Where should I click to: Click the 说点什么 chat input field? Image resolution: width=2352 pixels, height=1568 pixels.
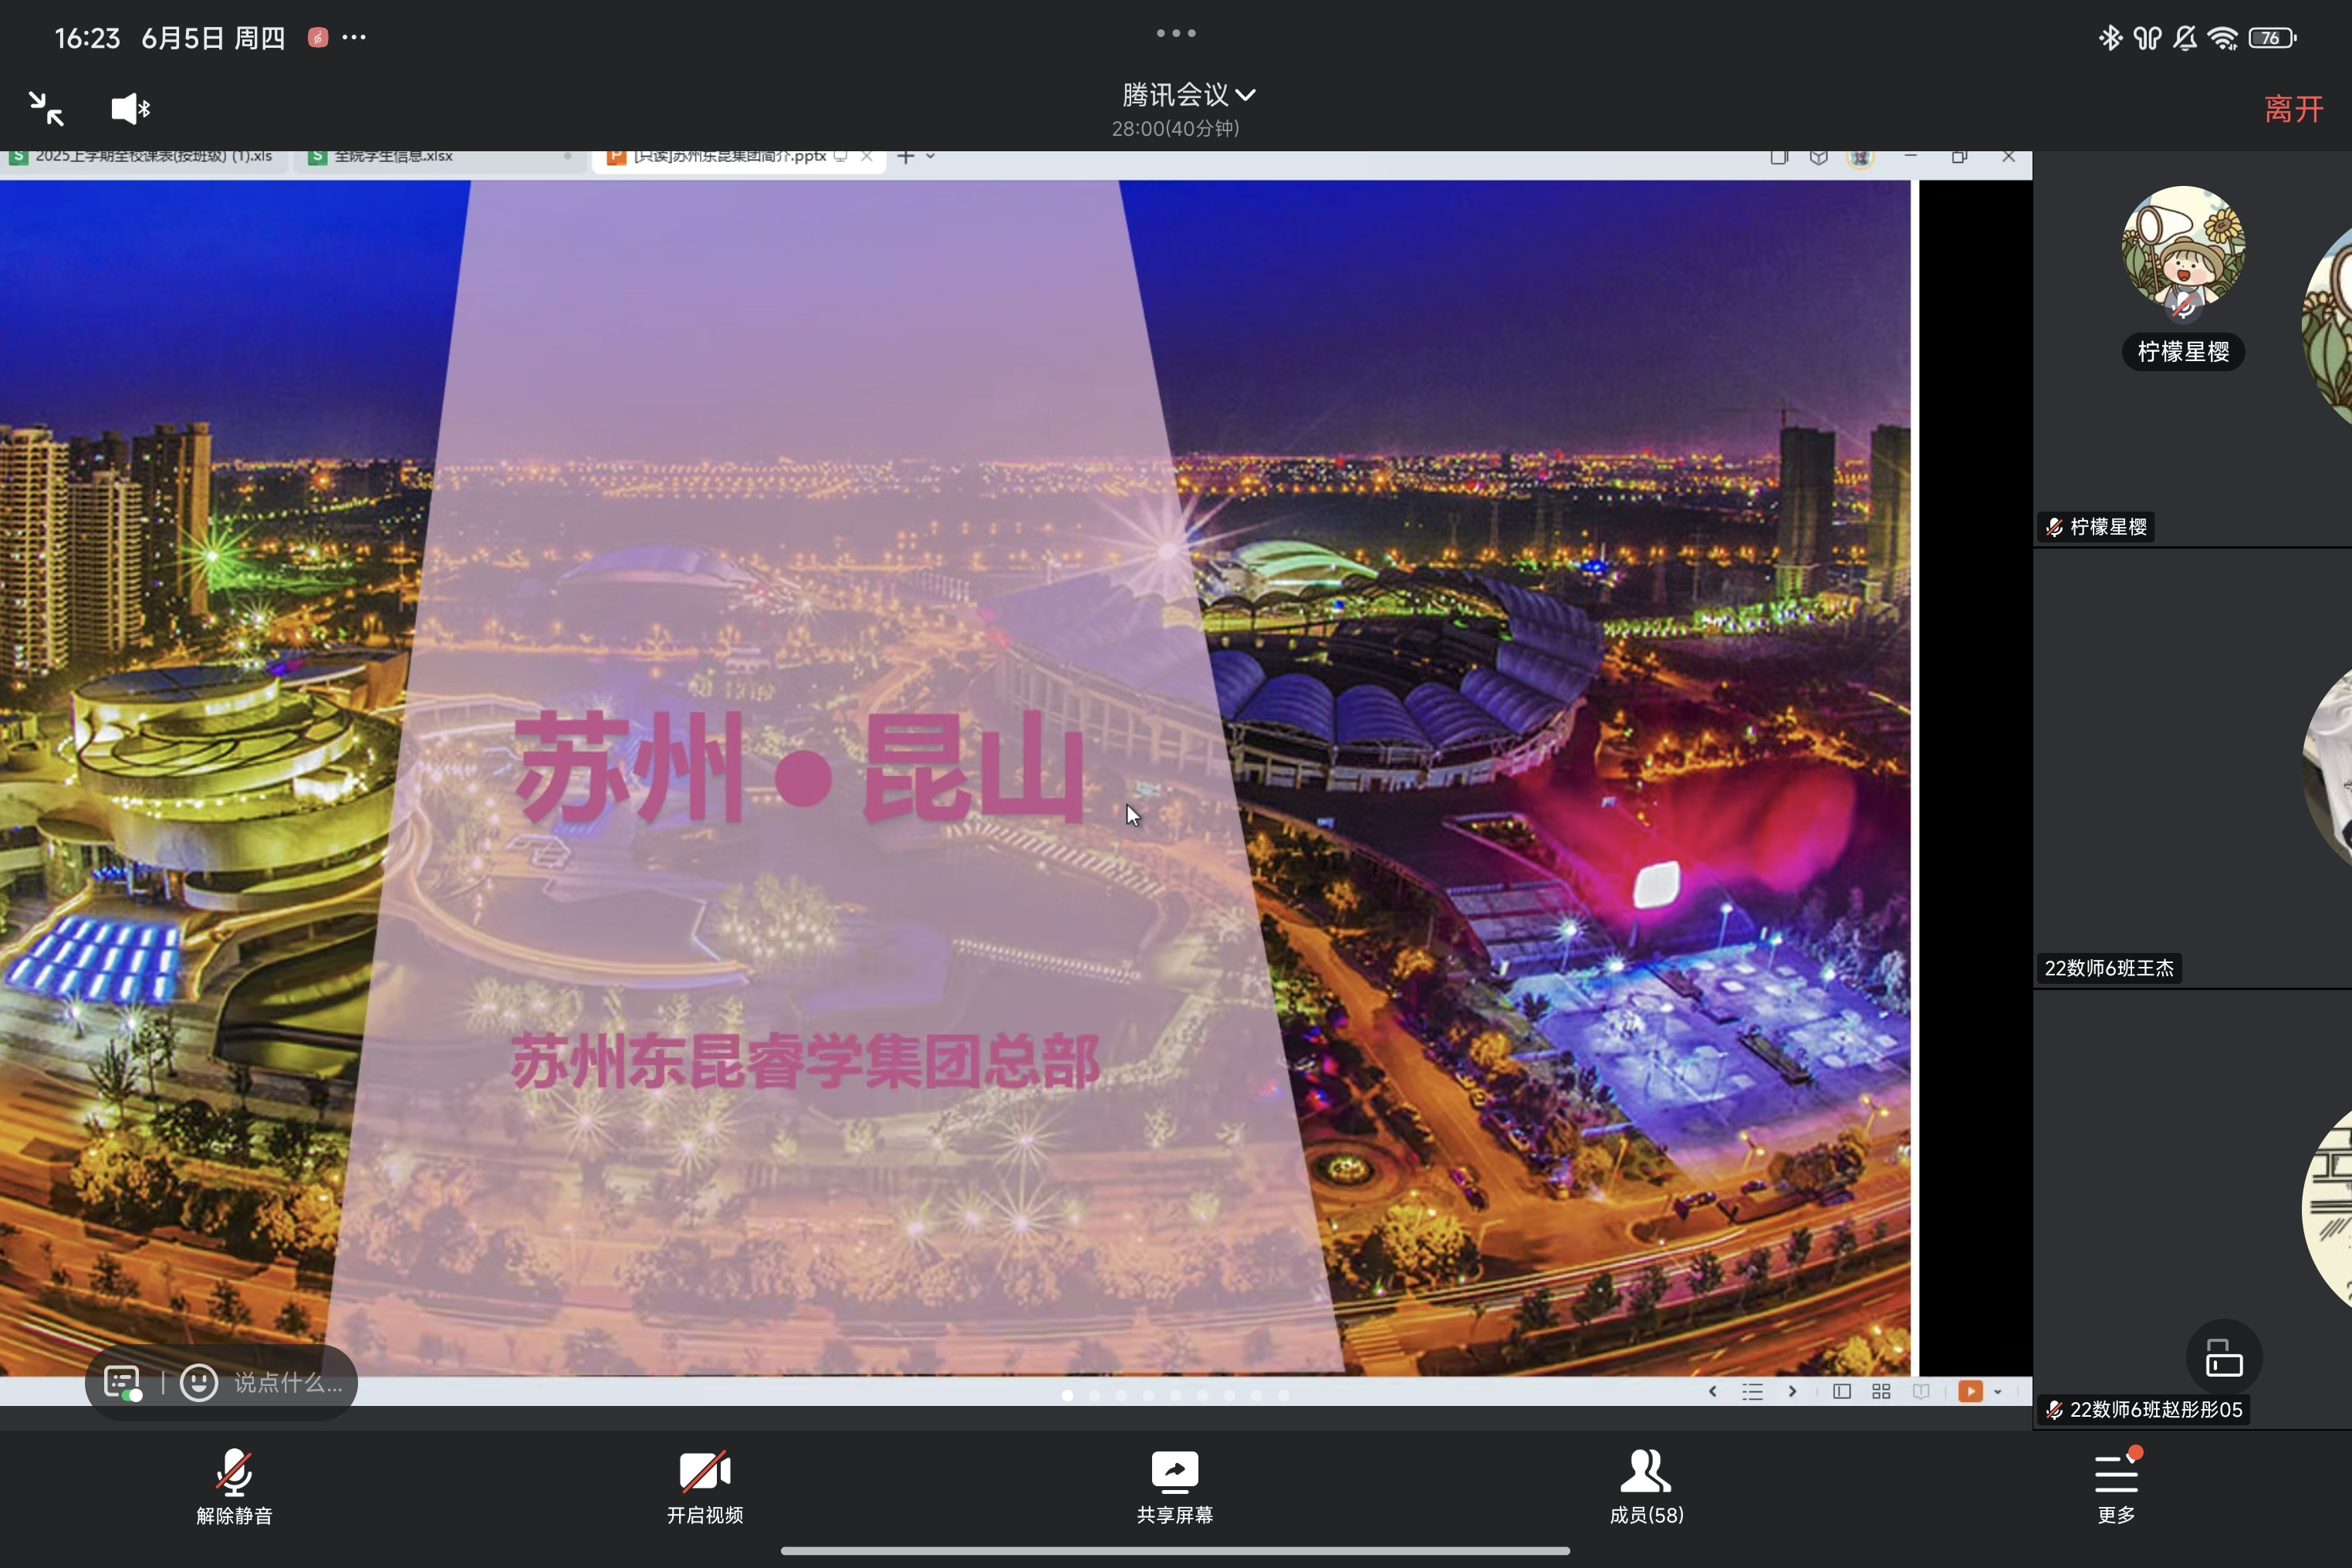pos(288,1383)
